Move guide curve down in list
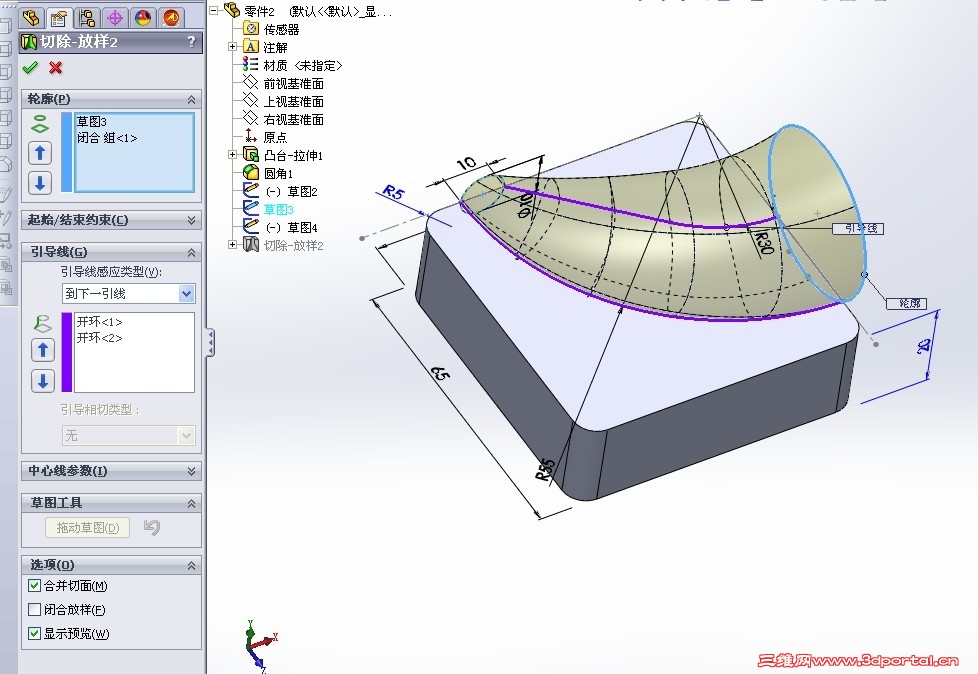 pyautogui.click(x=42, y=381)
